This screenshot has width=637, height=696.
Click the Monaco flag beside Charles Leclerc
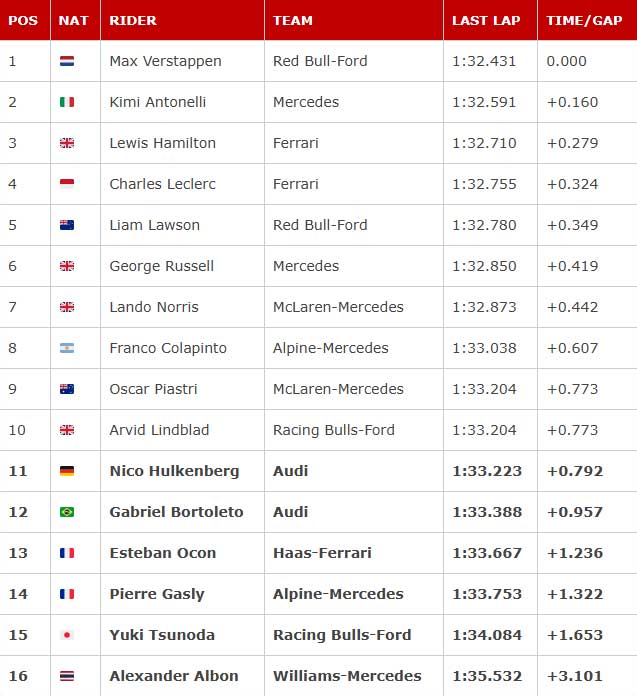67,184
